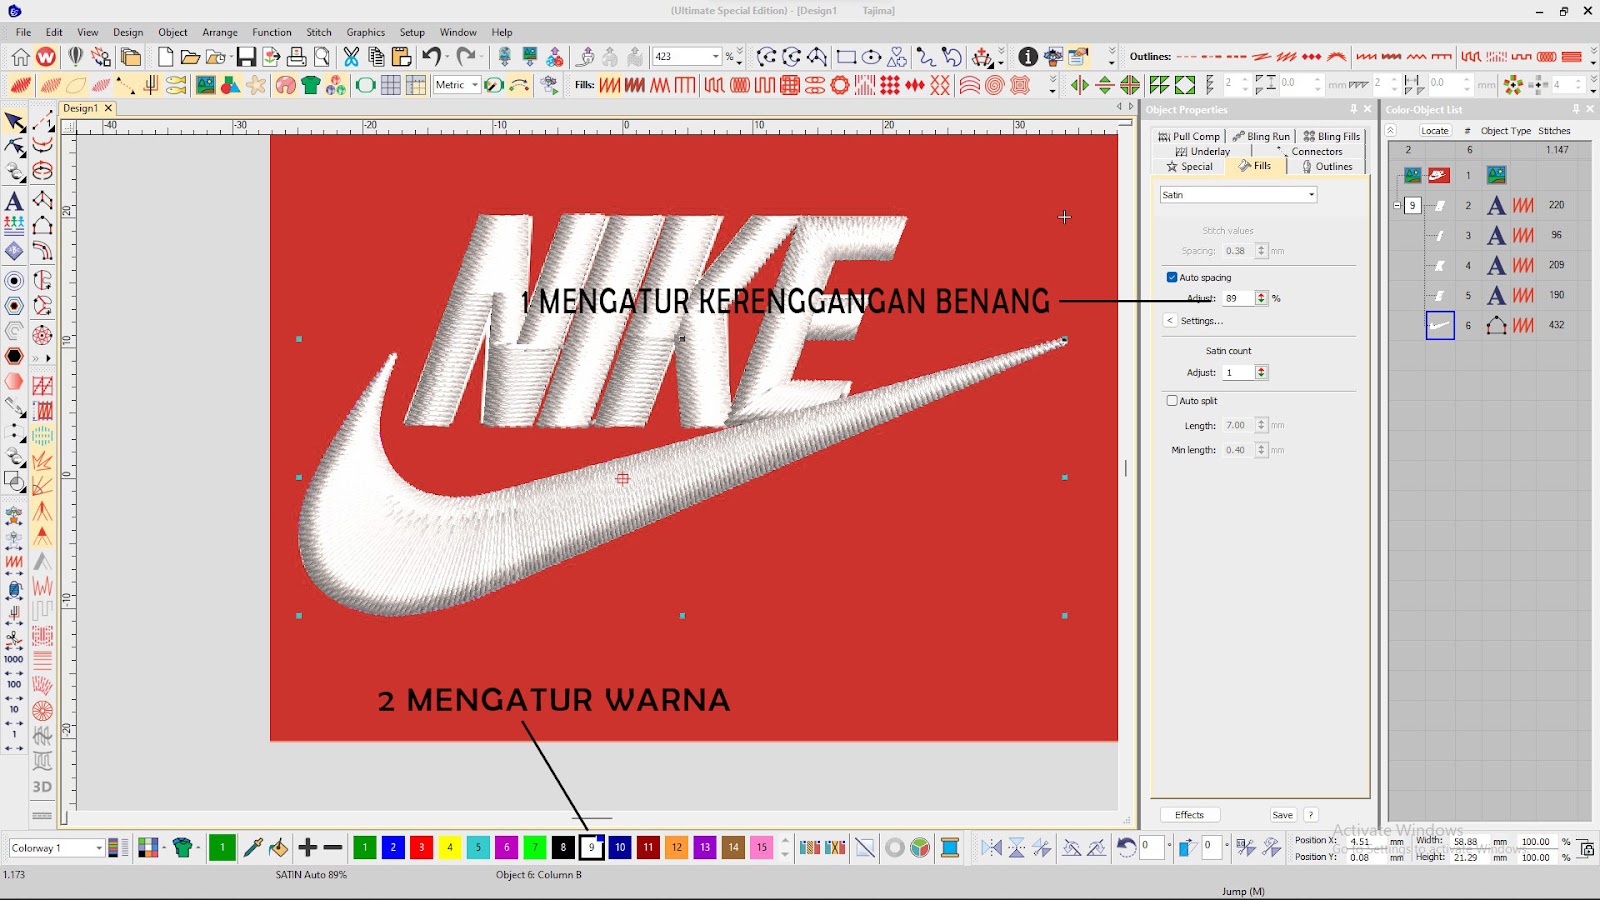Click the Home icon in the toolbar
This screenshot has width=1600, height=900.
pyautogui.click(x=20, y=57)
